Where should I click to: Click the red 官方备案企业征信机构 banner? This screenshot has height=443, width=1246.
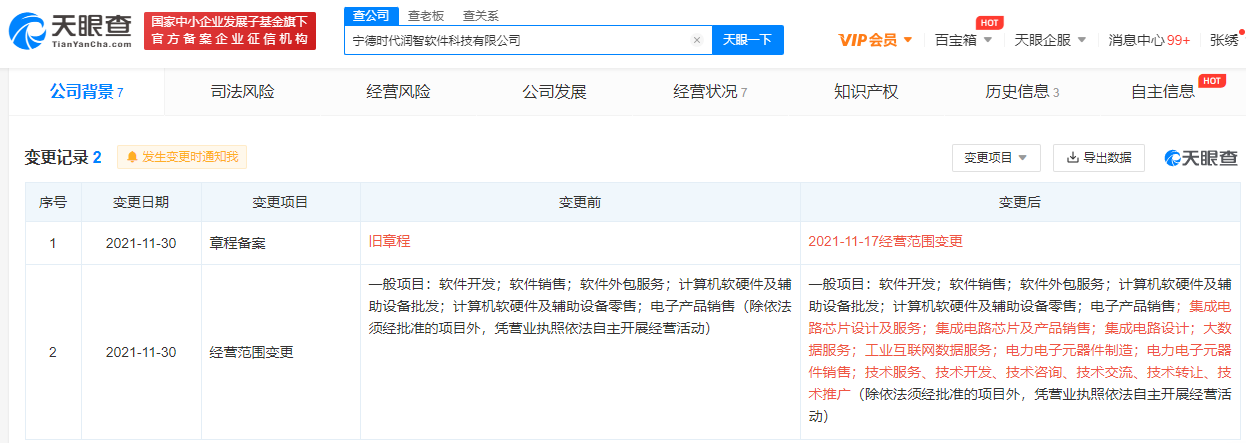click(229, 31)
